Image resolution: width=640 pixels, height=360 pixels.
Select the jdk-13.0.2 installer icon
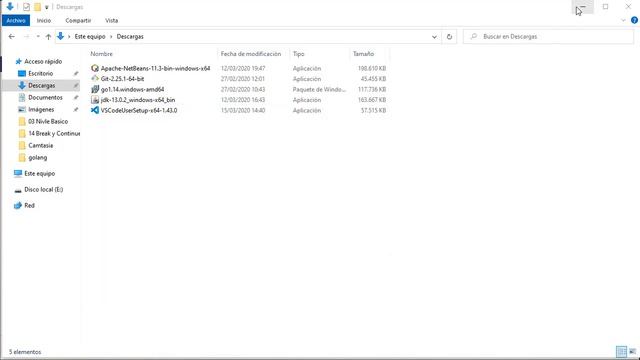[x=95, y=100]
